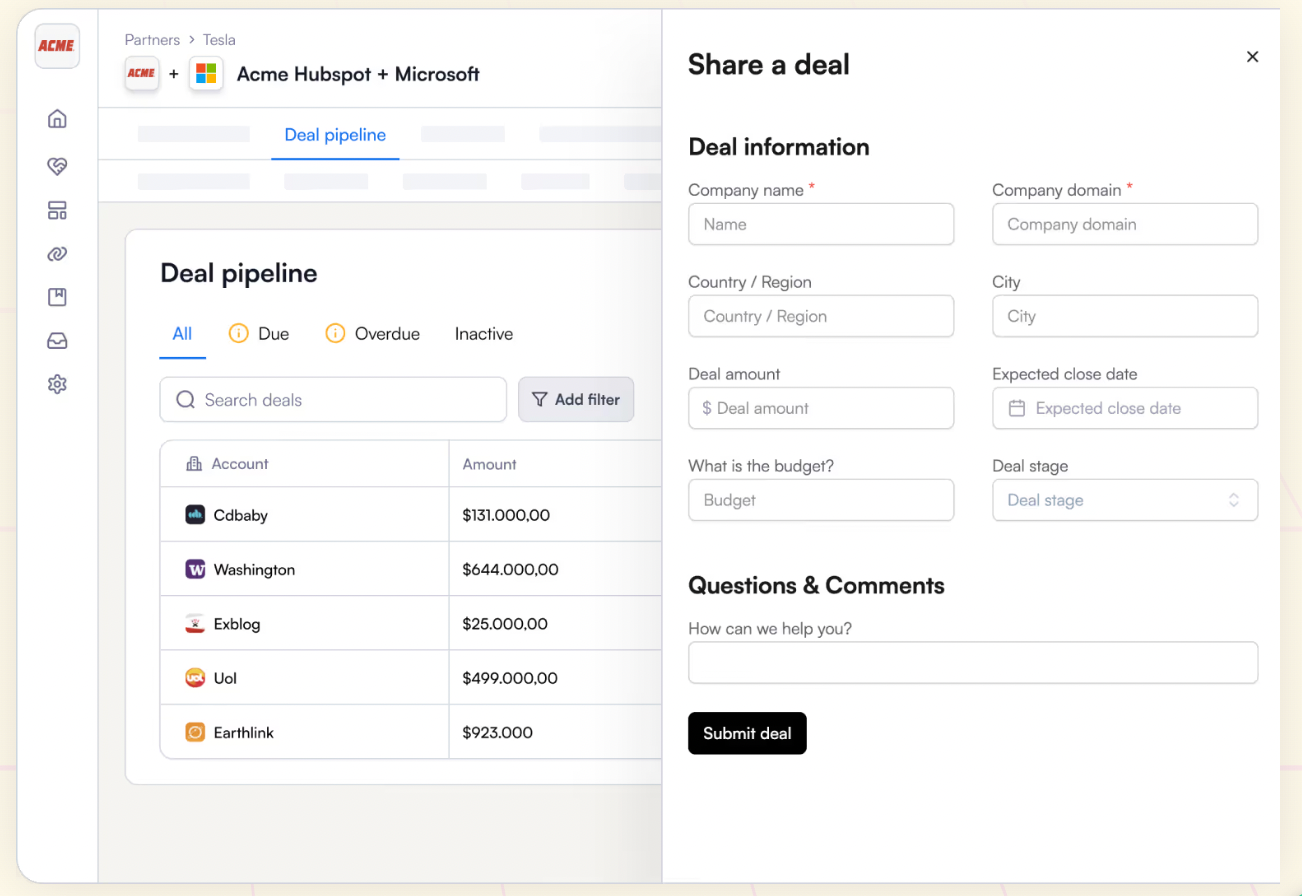Click the Exblog account name
1302x896 pixels.
point(237,624)
